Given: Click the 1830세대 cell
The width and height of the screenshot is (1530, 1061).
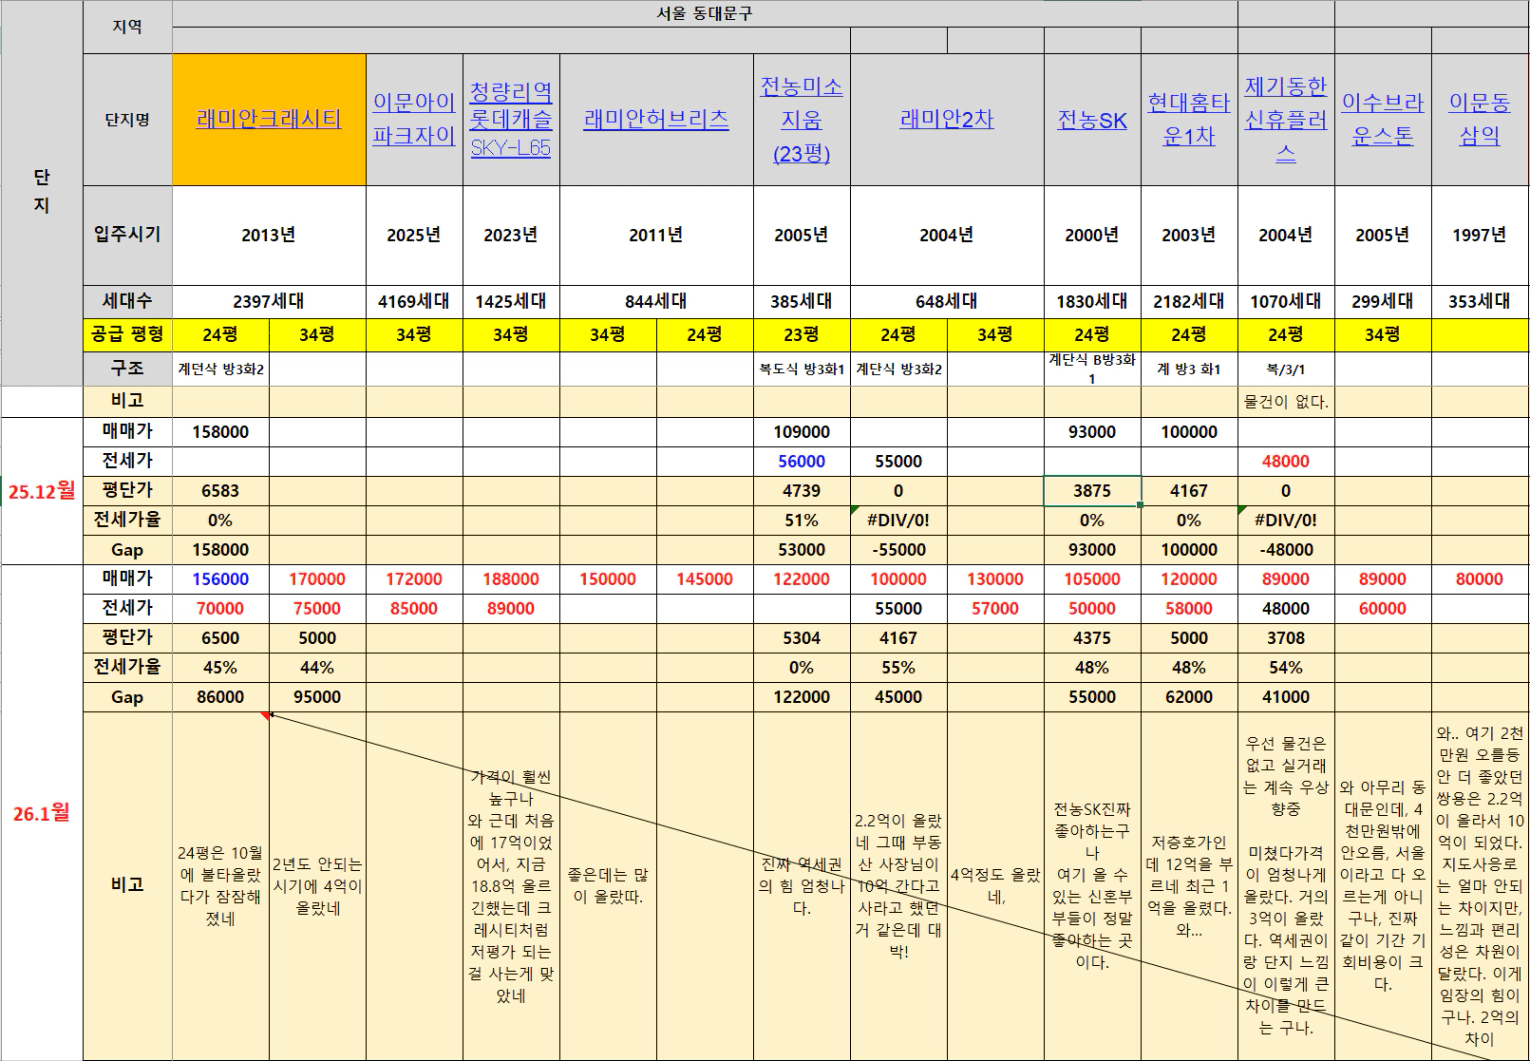Looking at the screenshot, I should pyautogui.click(x=1092, y=301).
